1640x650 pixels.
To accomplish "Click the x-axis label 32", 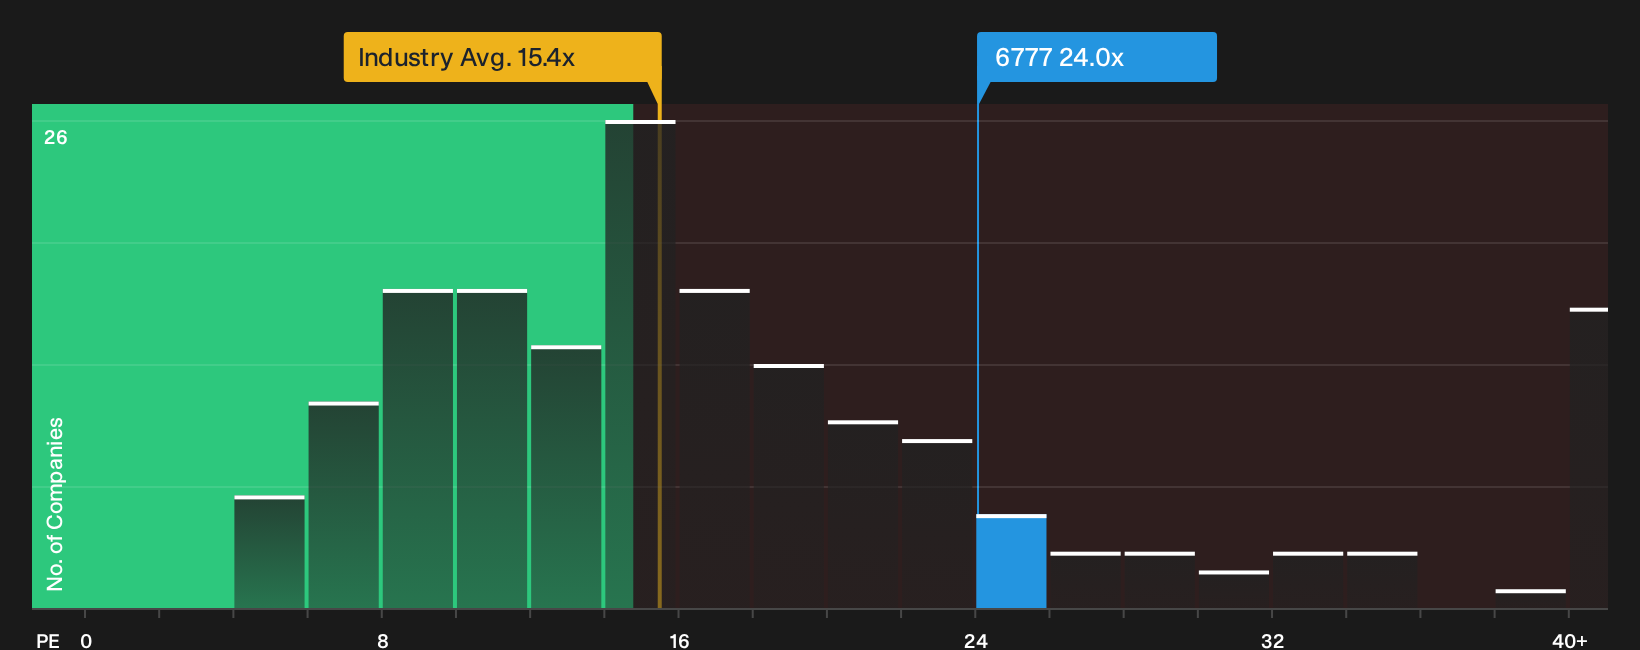I will pos(1272,641).
